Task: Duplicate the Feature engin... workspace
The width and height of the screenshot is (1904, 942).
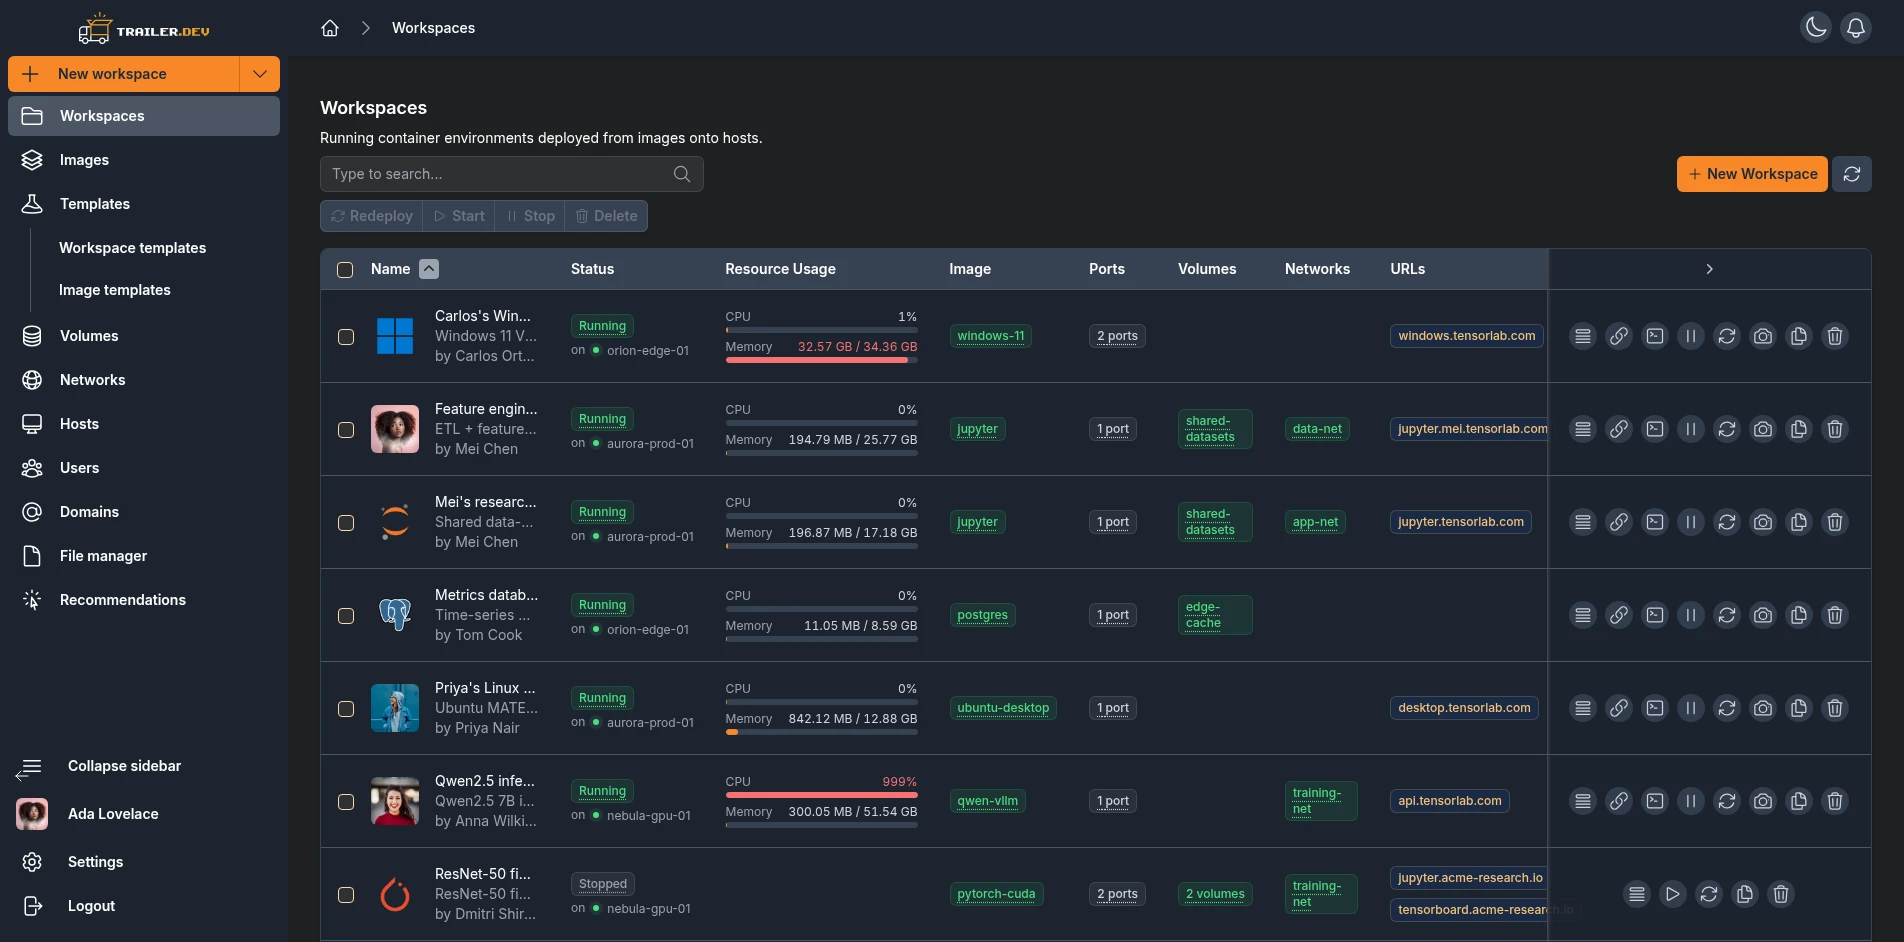Action: coord(1799,429)
